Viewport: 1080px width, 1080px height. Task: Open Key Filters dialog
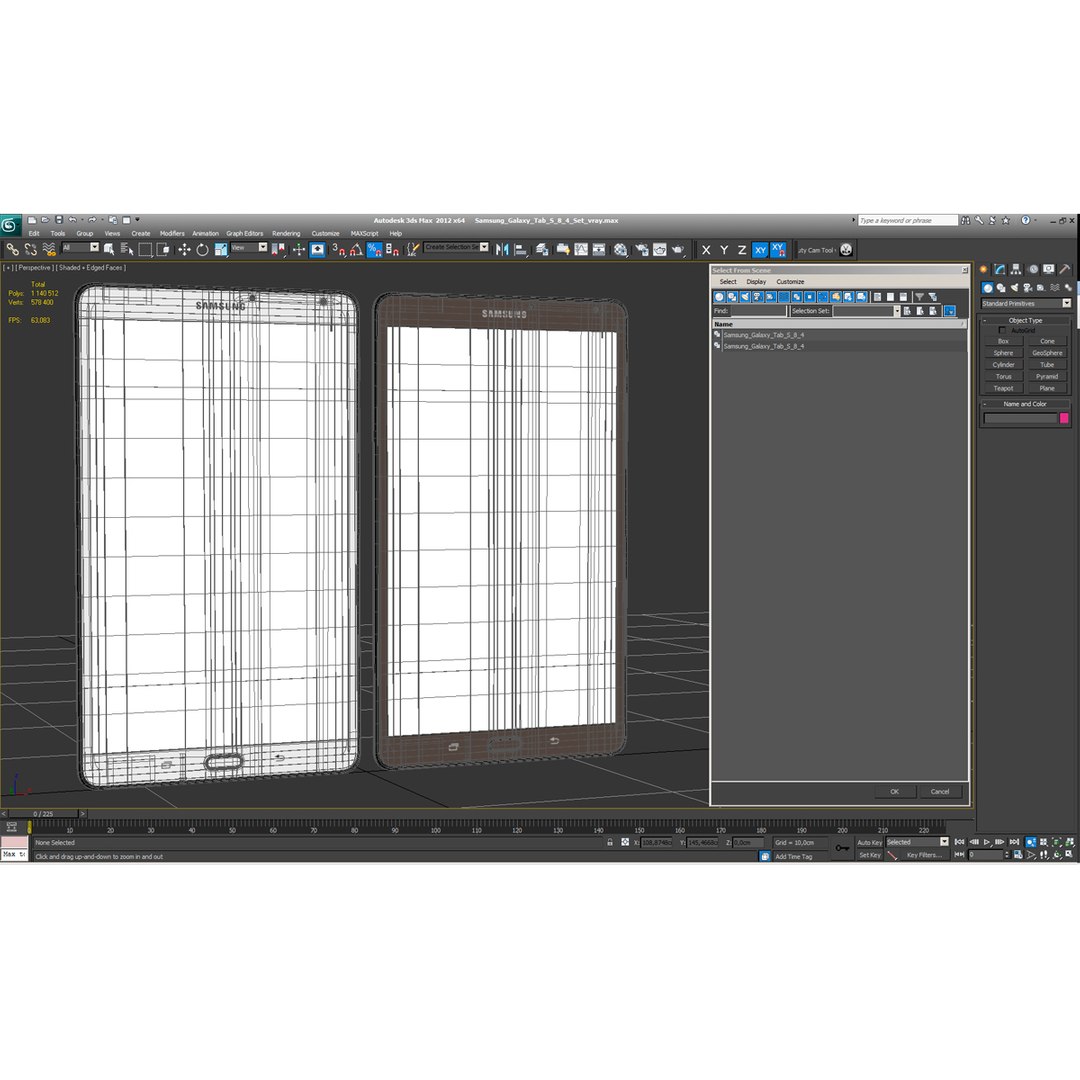point(924,855)
